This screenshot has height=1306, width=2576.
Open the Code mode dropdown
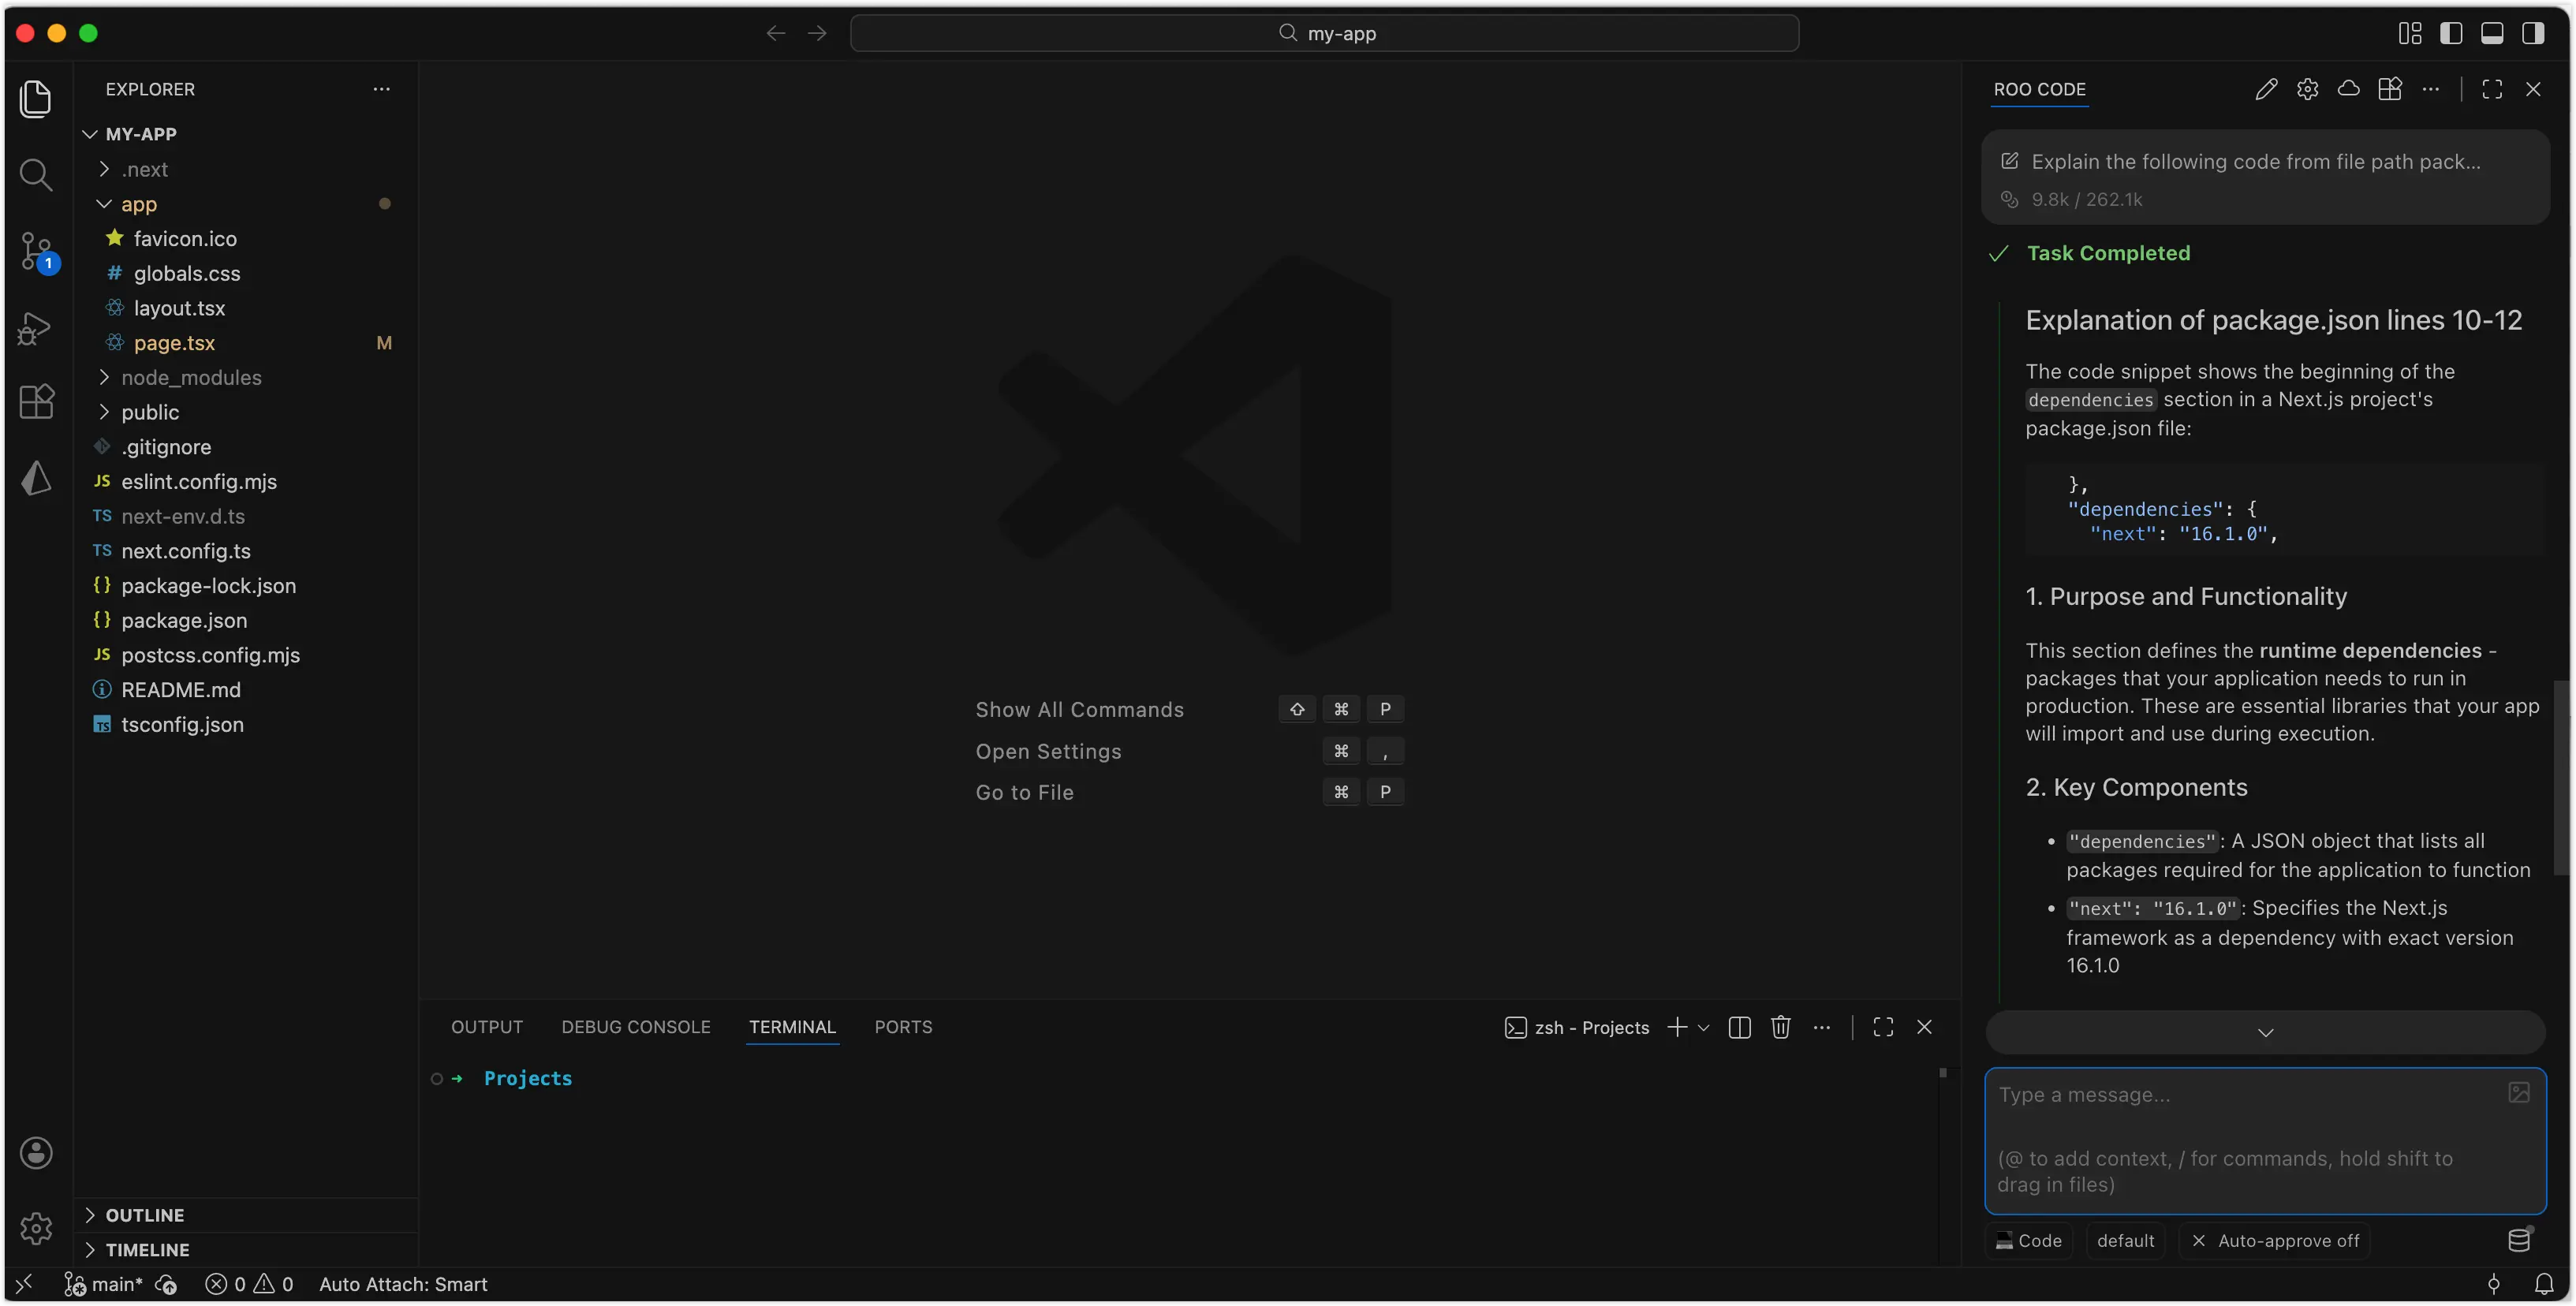[x=2029, y=1240]
